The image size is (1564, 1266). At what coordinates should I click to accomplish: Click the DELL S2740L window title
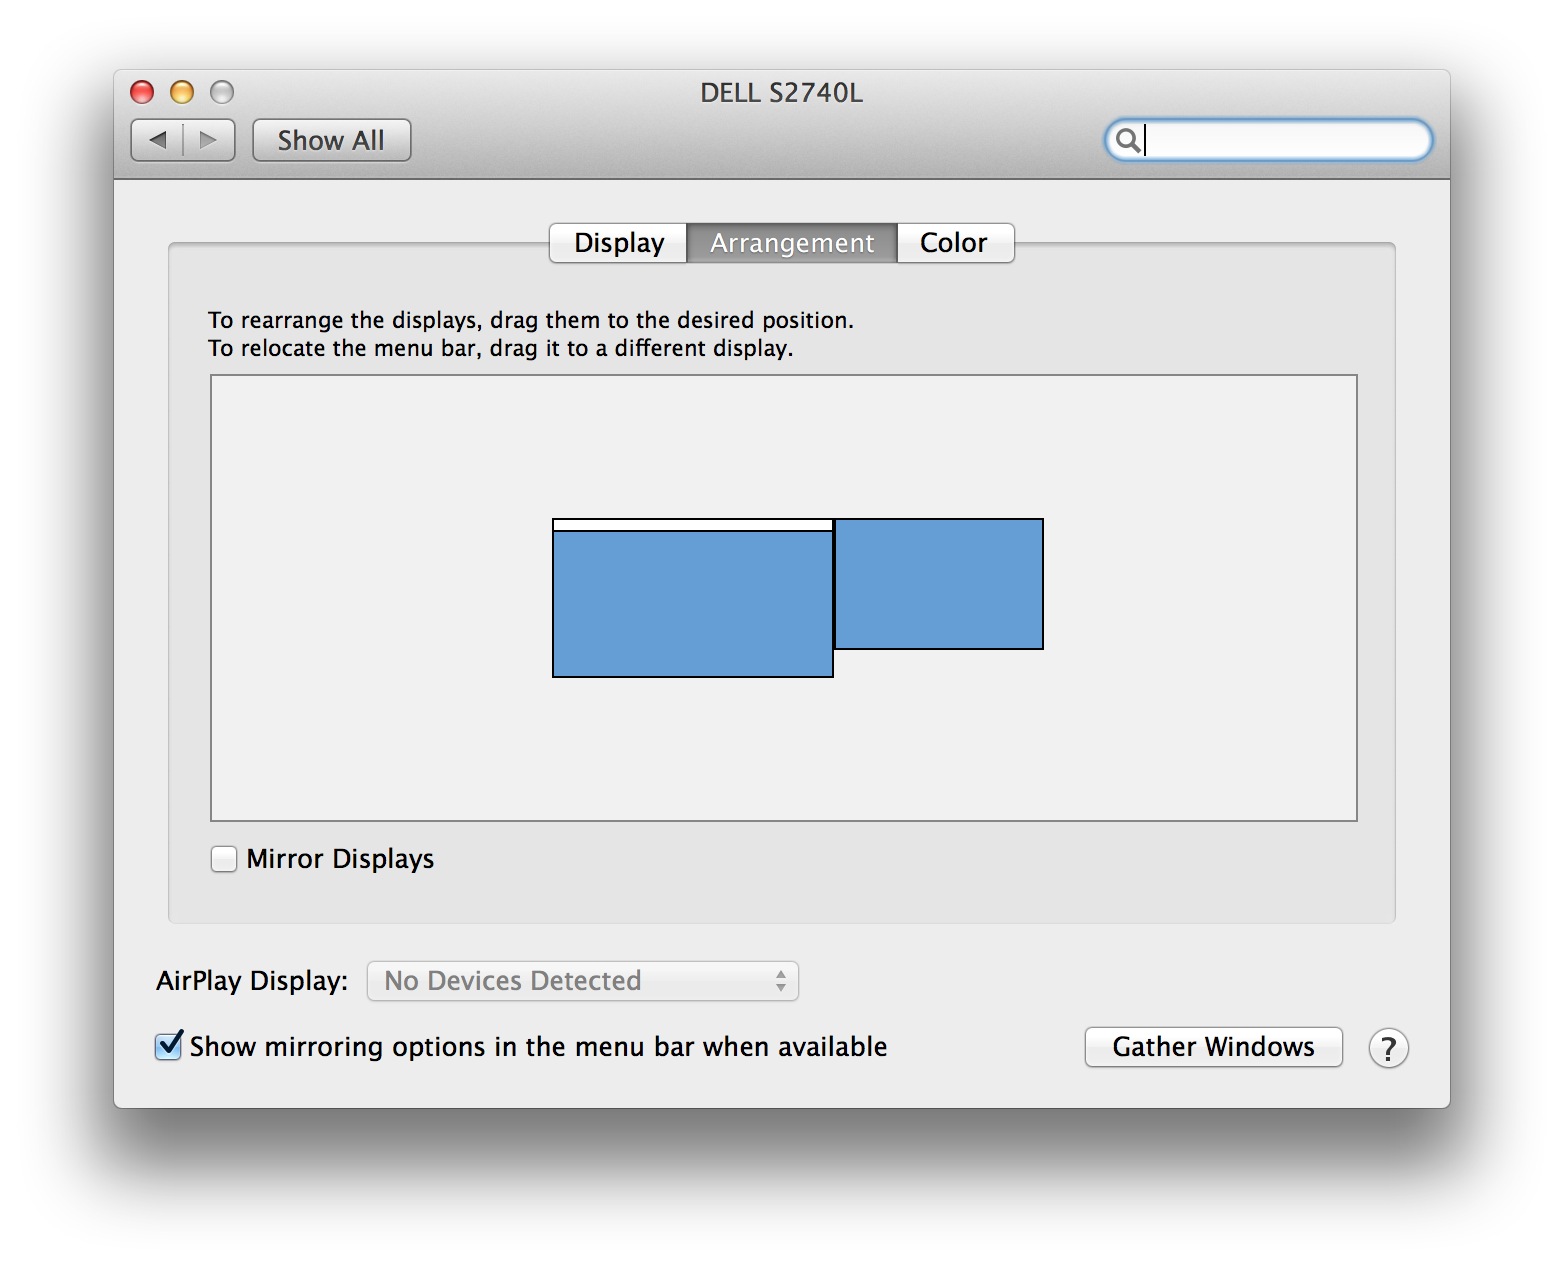pos(781,93)
